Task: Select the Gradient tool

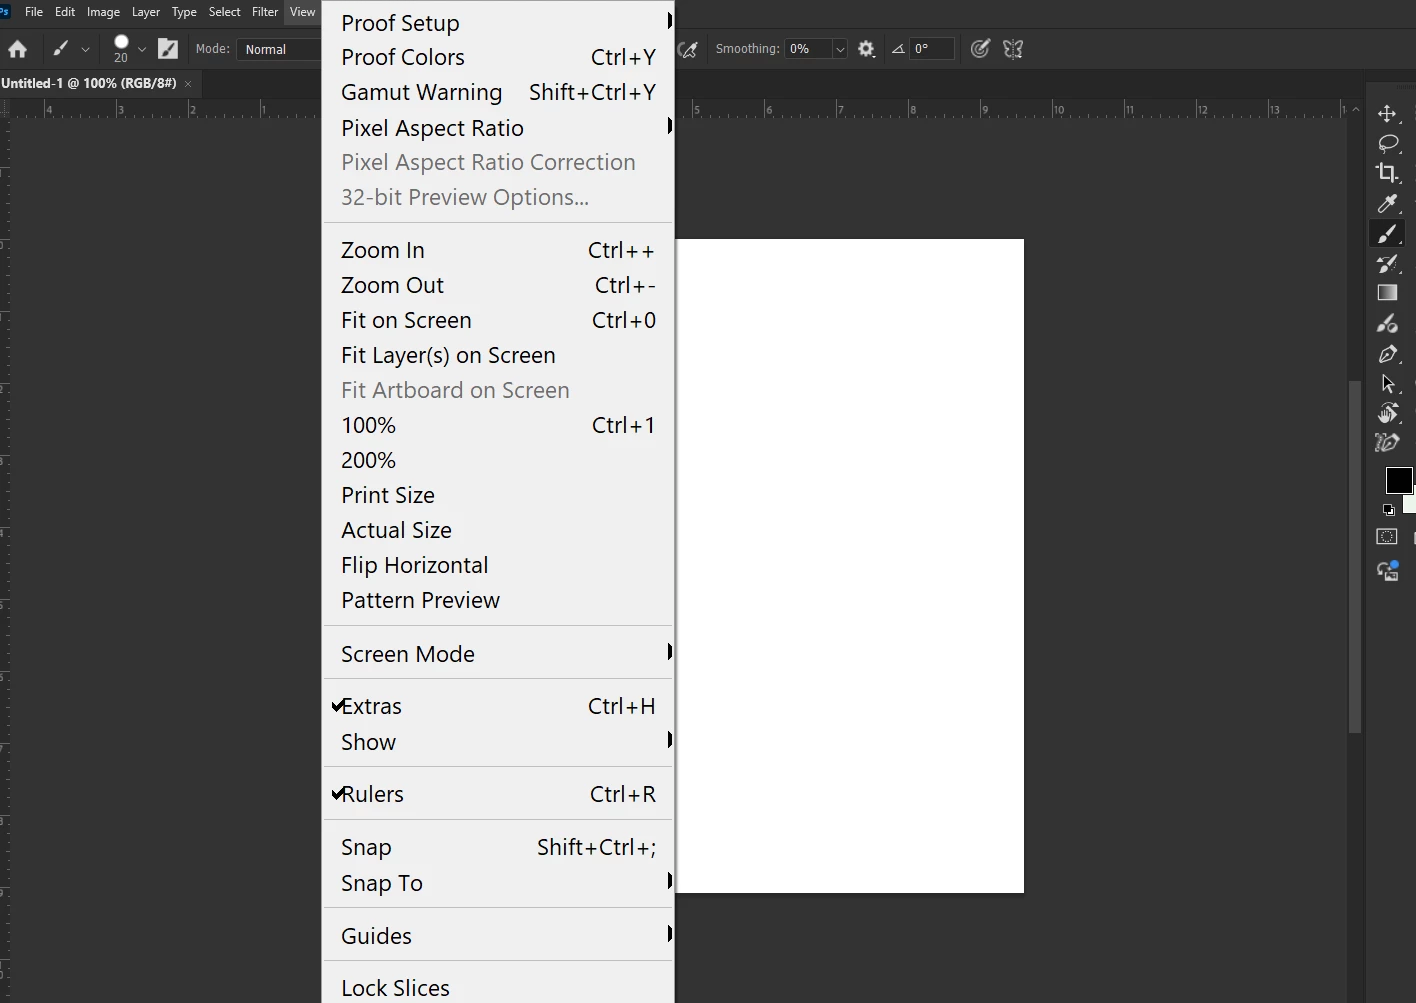Action: (x=1387, y=293)
